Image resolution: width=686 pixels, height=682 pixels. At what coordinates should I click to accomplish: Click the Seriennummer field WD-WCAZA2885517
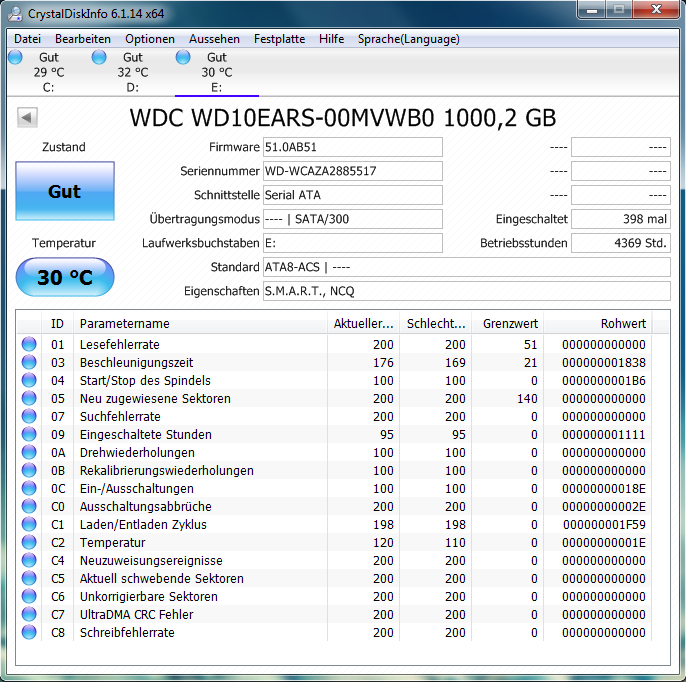point(353,171)
